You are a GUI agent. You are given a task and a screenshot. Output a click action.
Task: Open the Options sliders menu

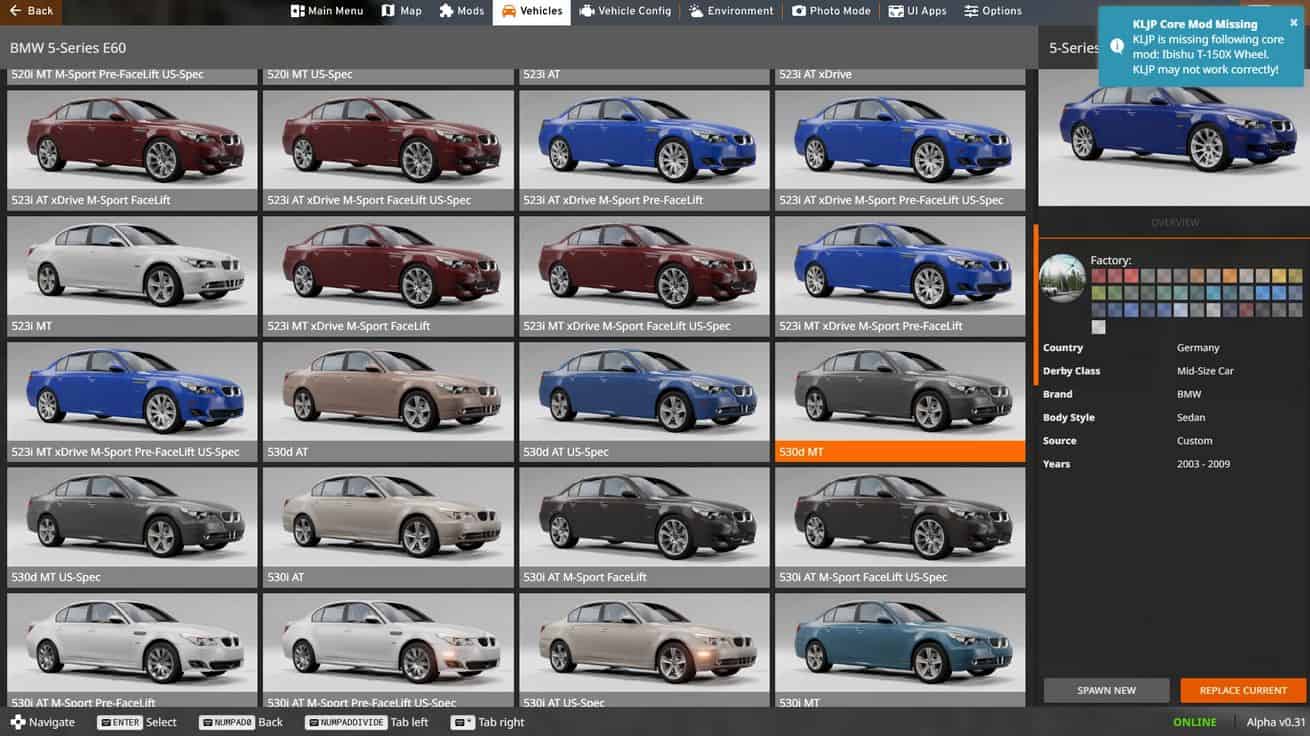[993, 11]
